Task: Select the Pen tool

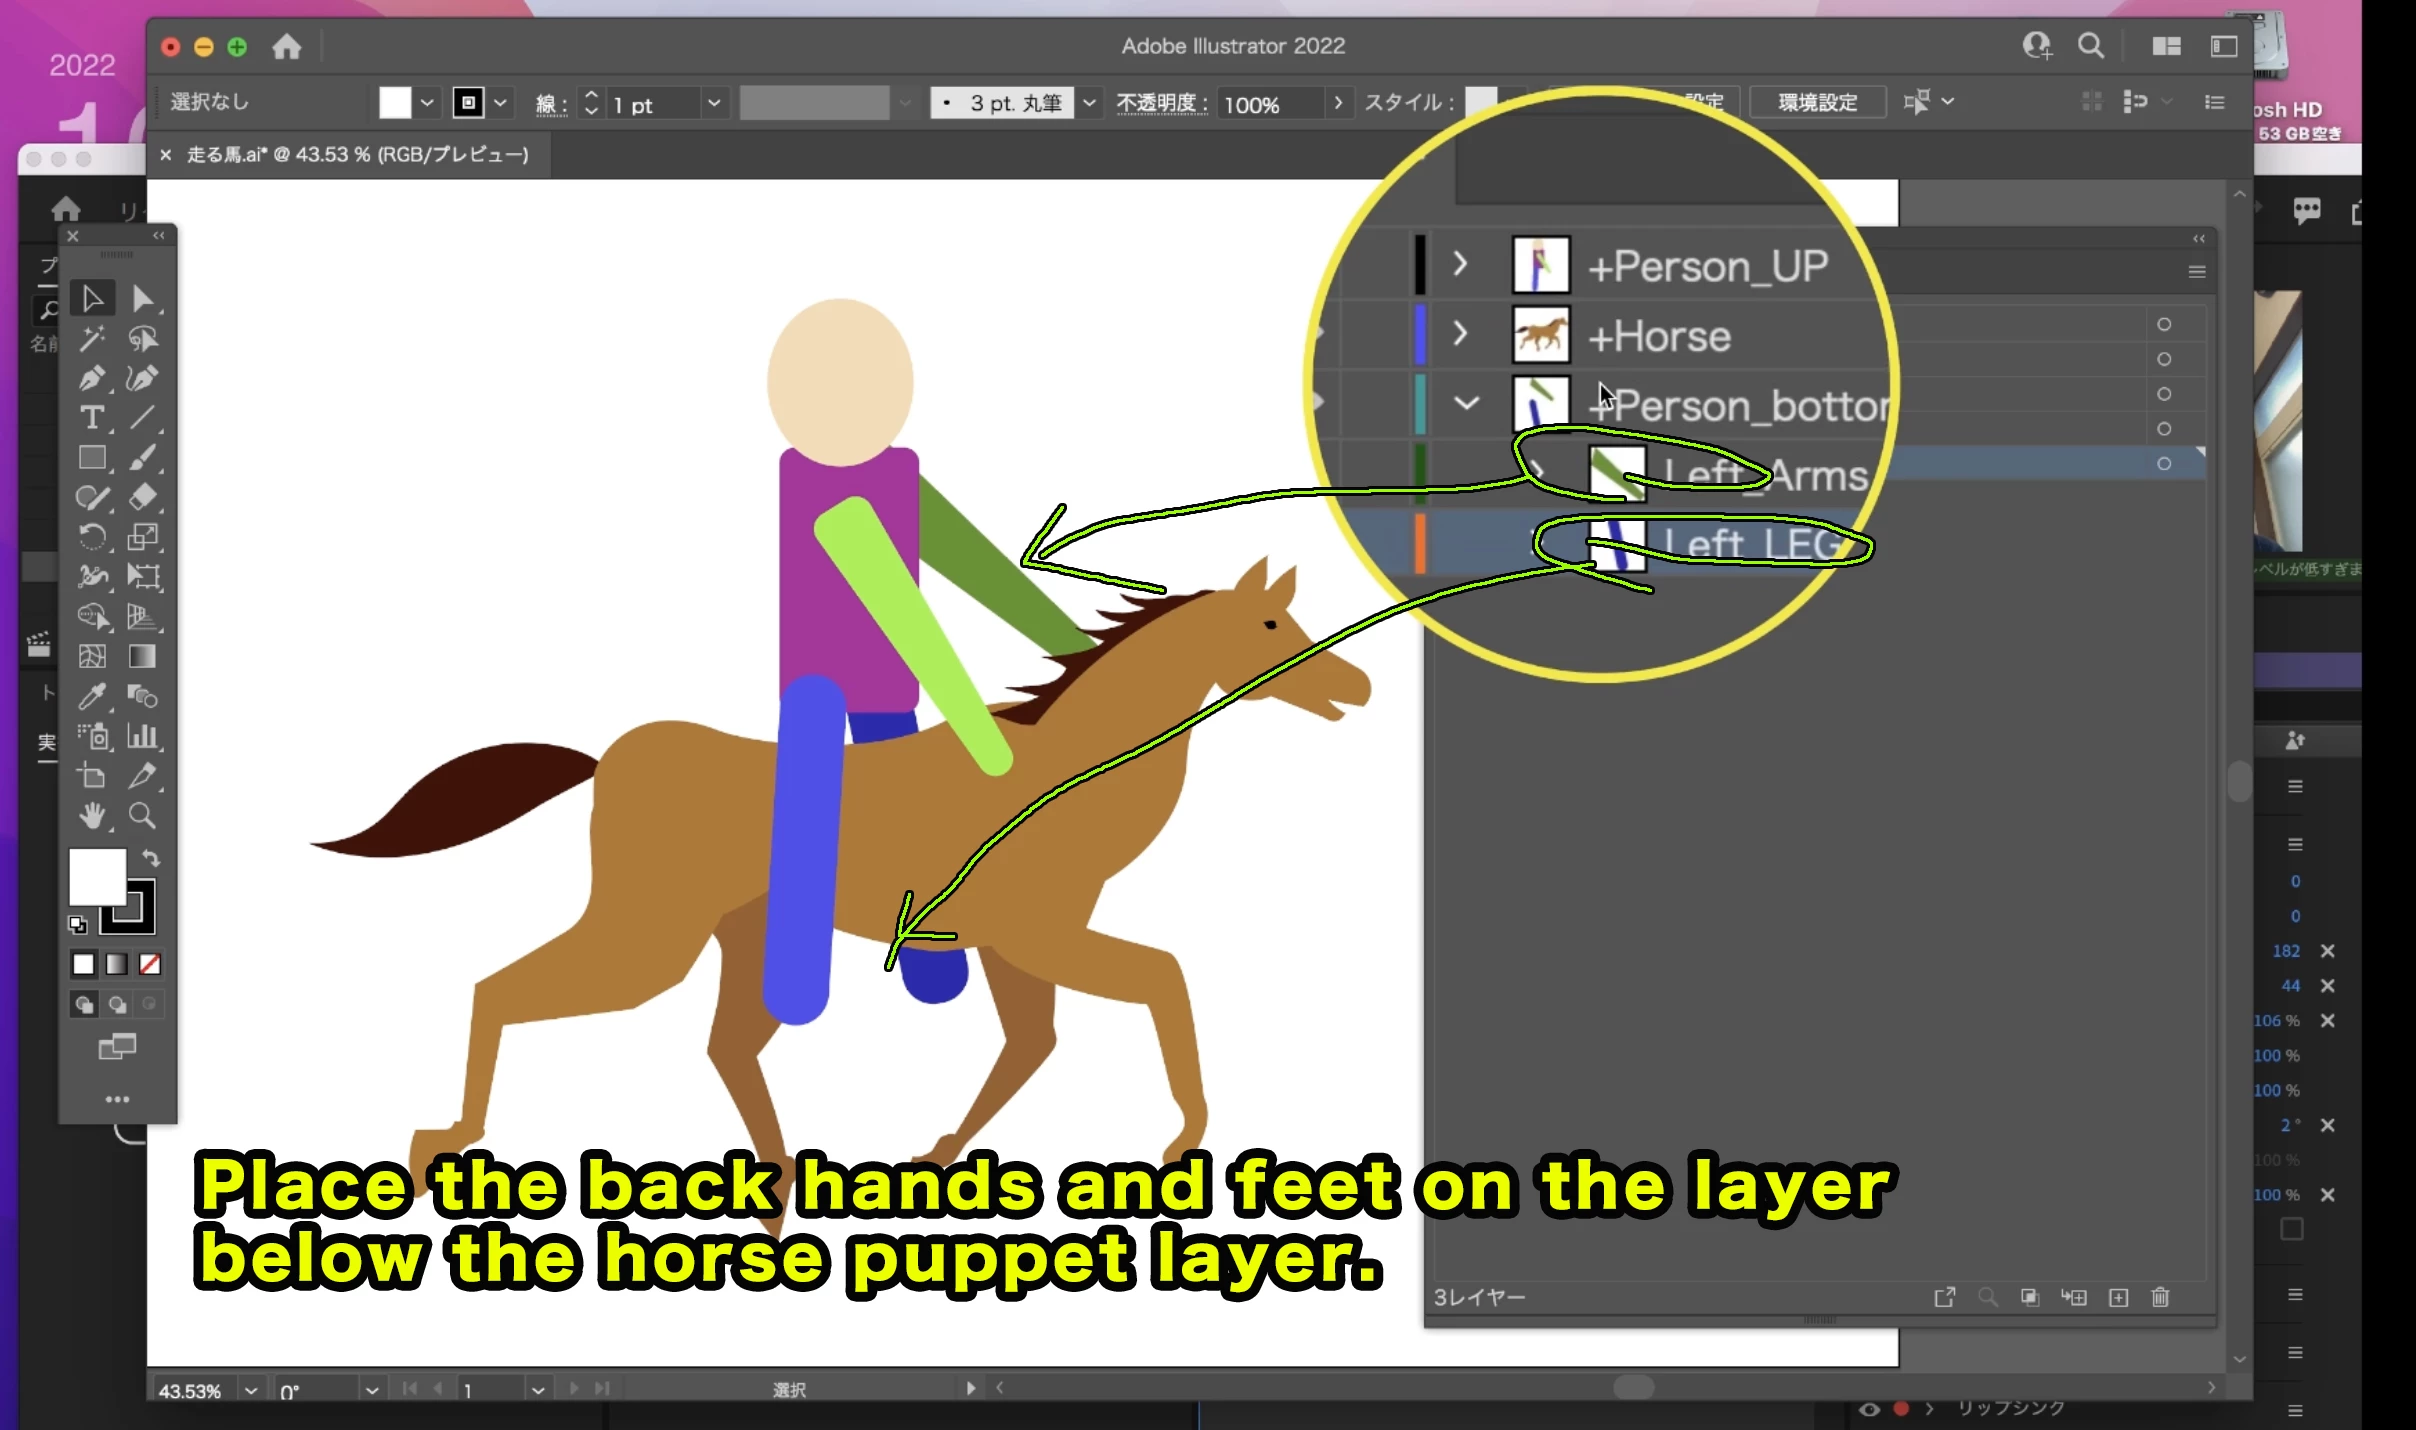Action: coord(91,378)
